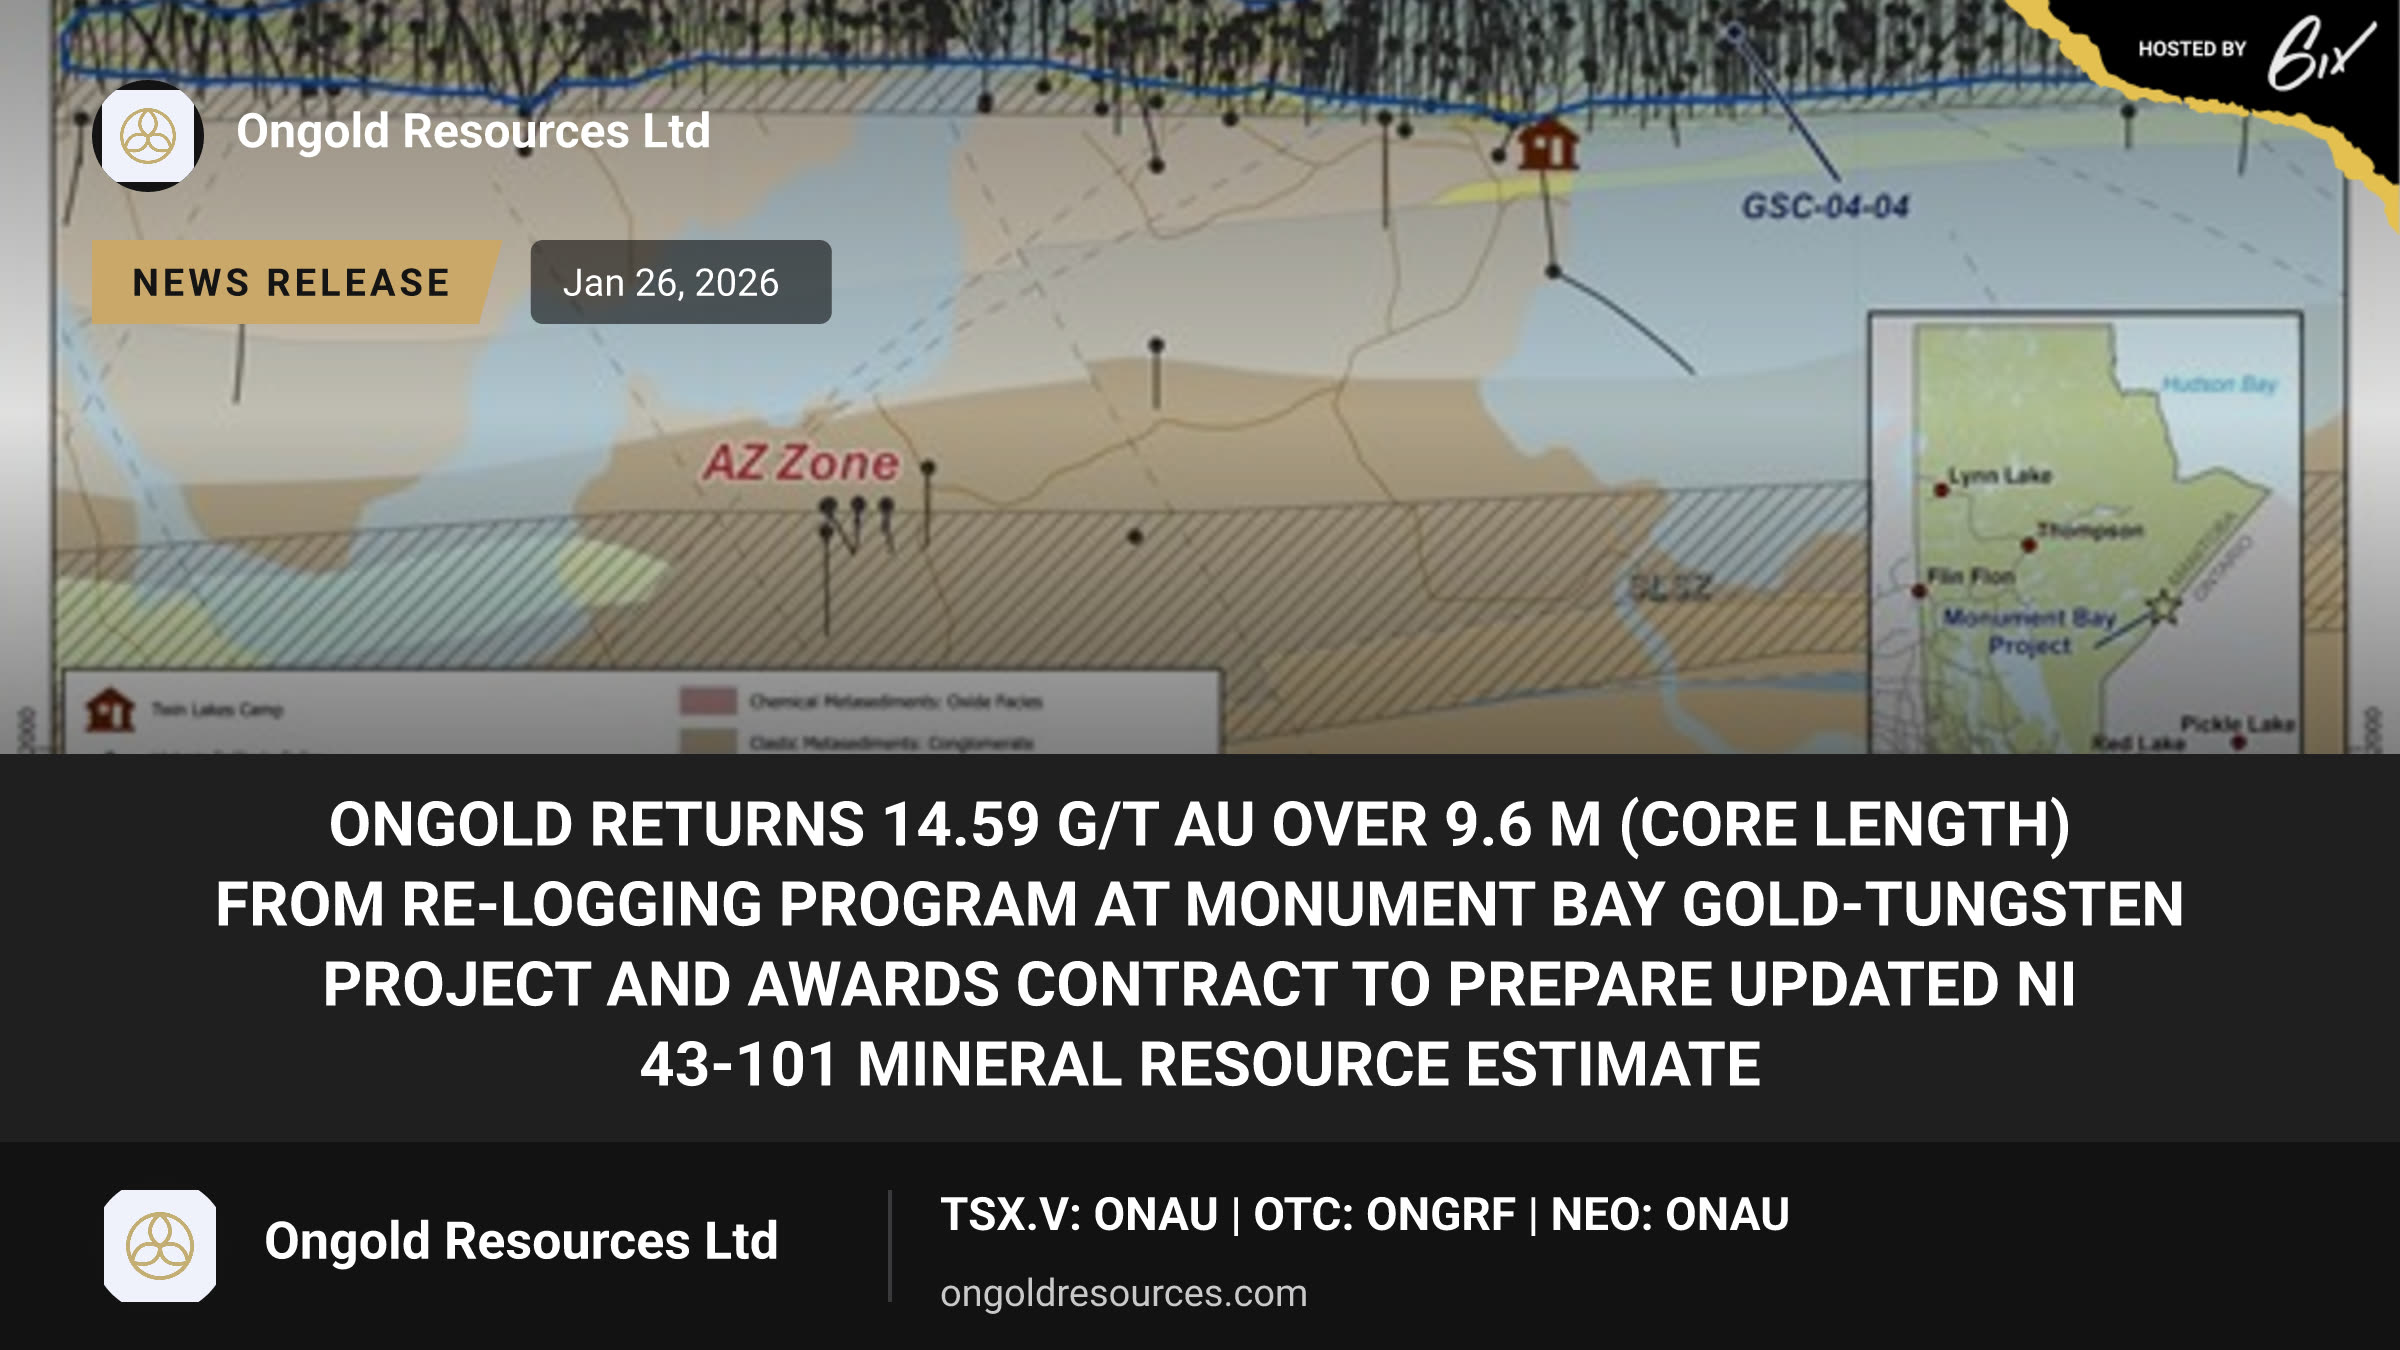Click the Twin Lakes Camp house icon on map

pyautogui.click(x=1548, y=146)
